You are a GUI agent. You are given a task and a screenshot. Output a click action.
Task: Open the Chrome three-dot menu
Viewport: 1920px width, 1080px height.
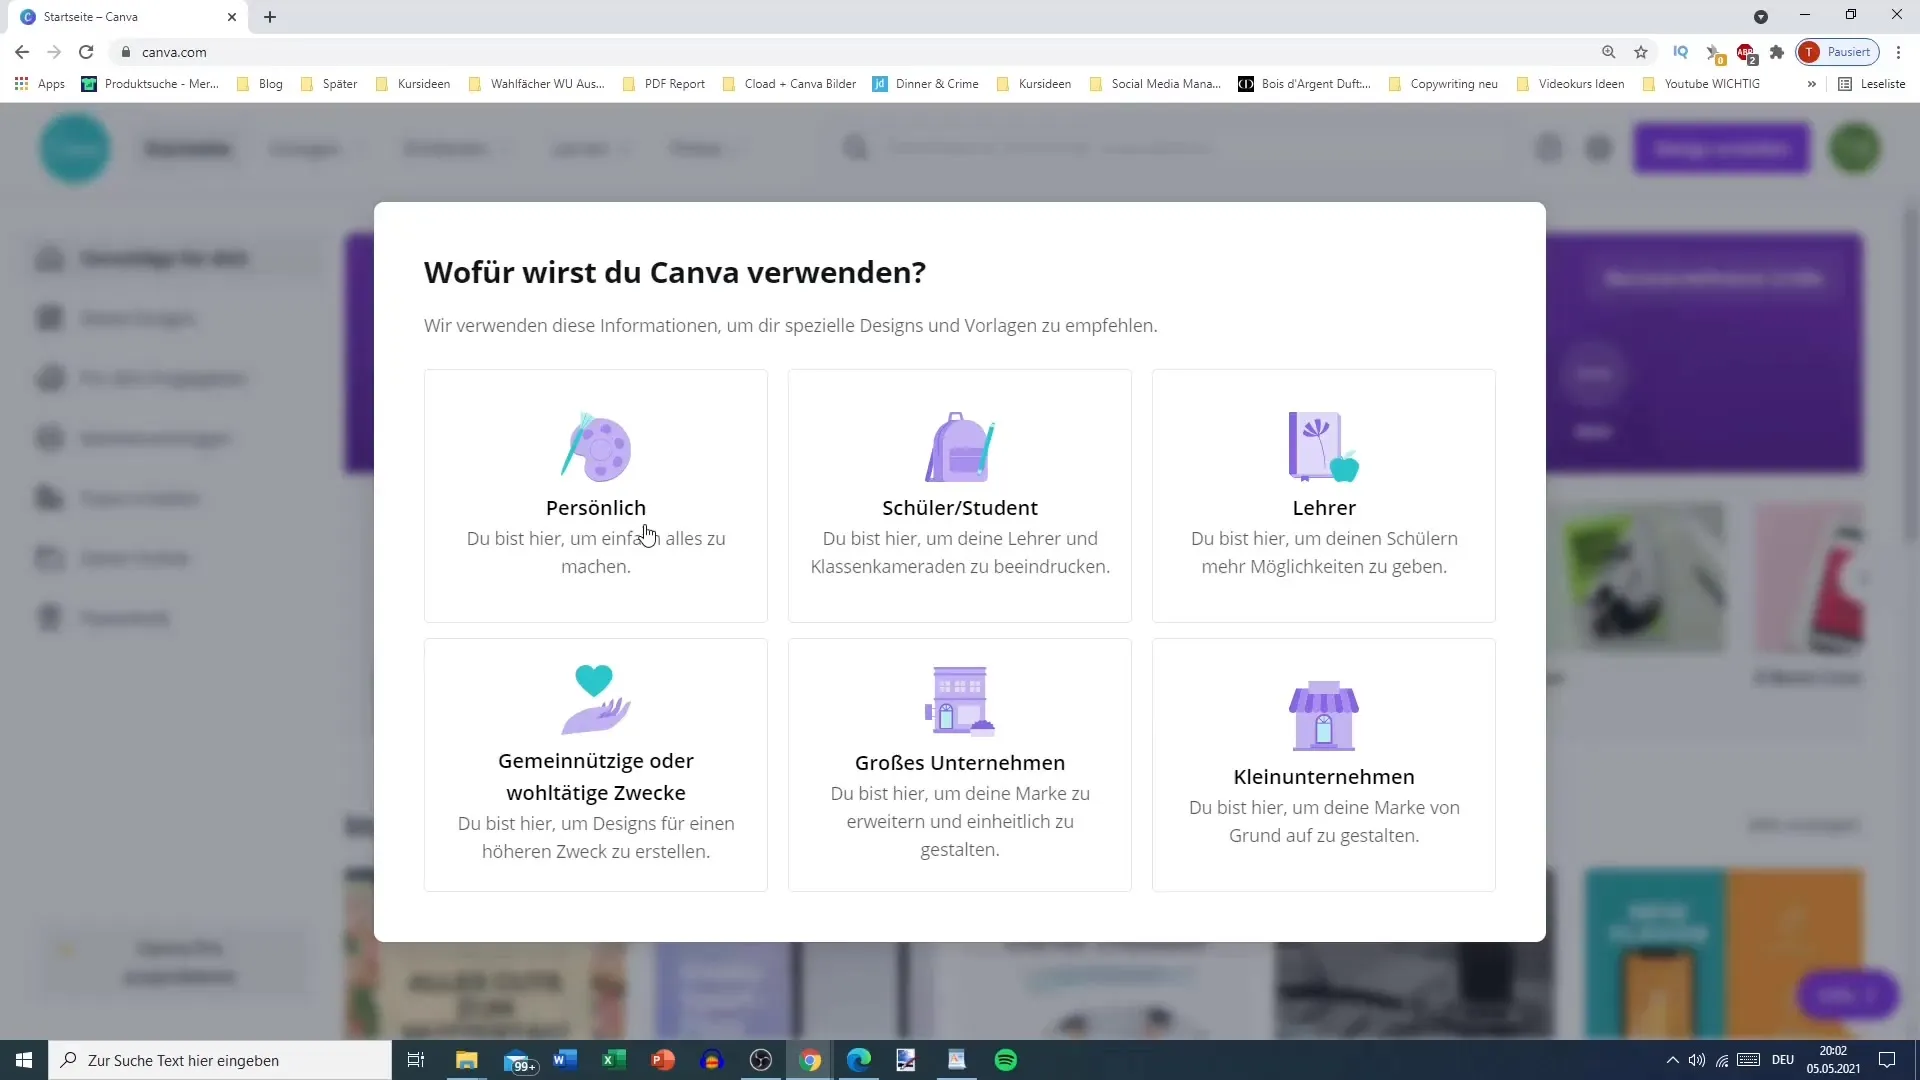(1899, 52)
